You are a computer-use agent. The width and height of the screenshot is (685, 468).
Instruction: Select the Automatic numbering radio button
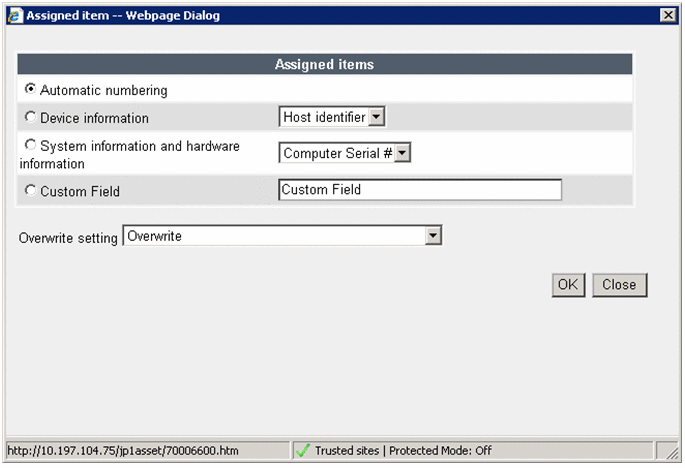click(x=30, y=89)
